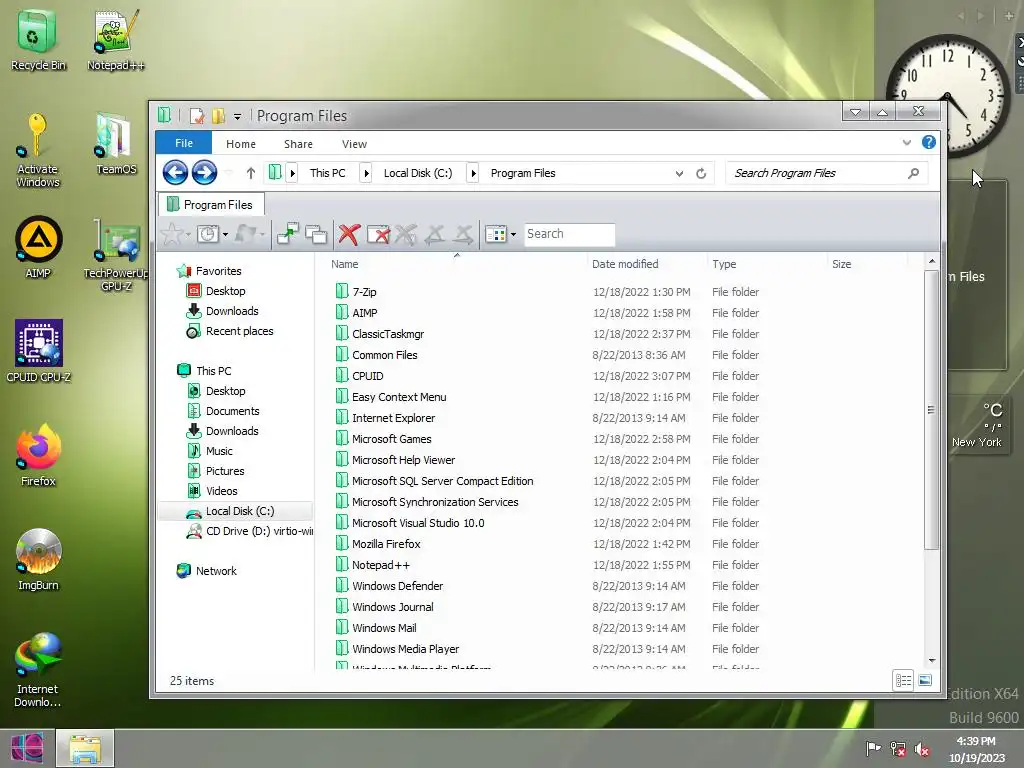
Task: Refresh the Program Files address bar
Action: point(701,173)
